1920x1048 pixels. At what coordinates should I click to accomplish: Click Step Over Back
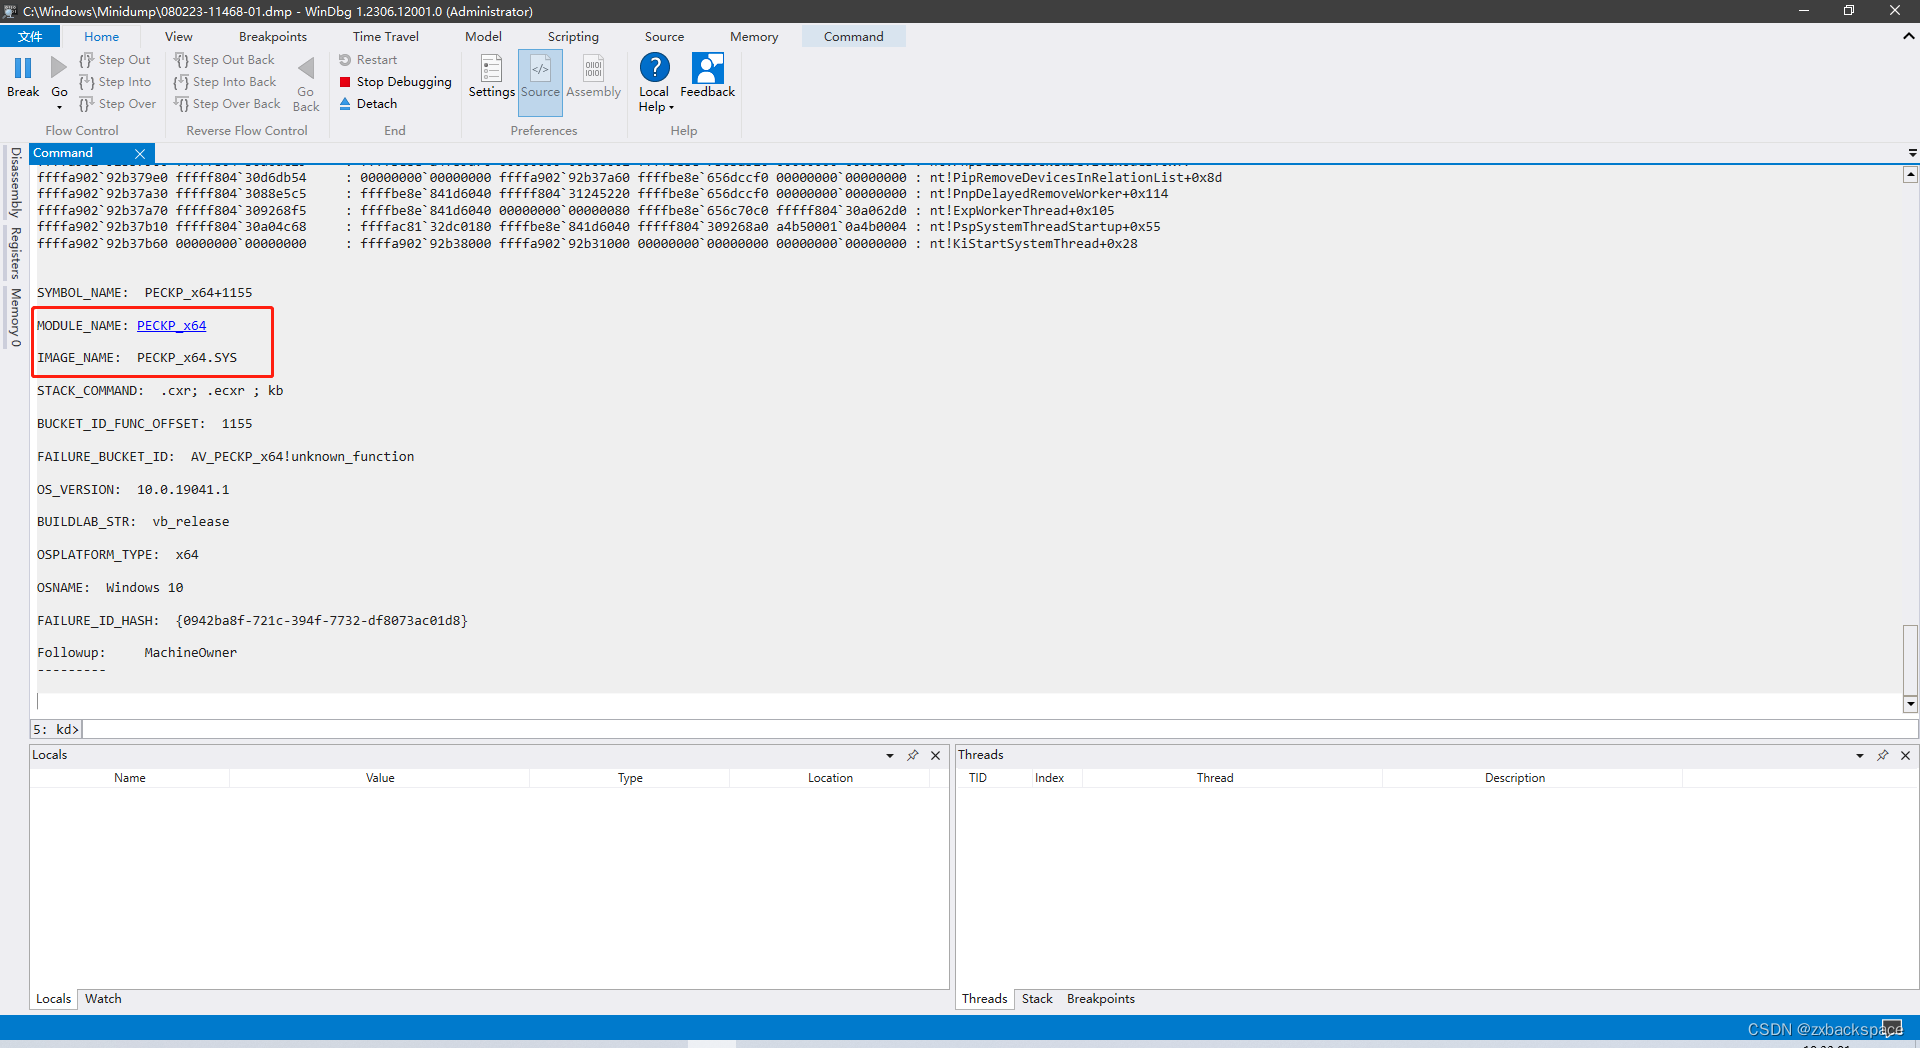point(227,104)
